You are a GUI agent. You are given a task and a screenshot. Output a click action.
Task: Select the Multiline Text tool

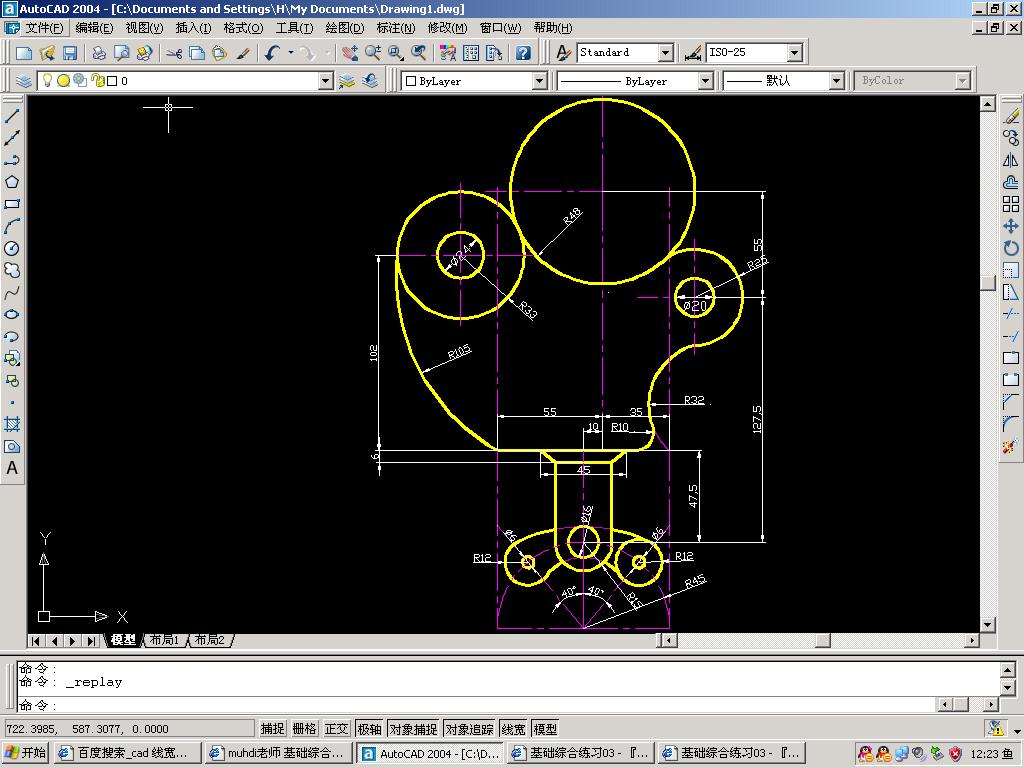pos(12,468)
